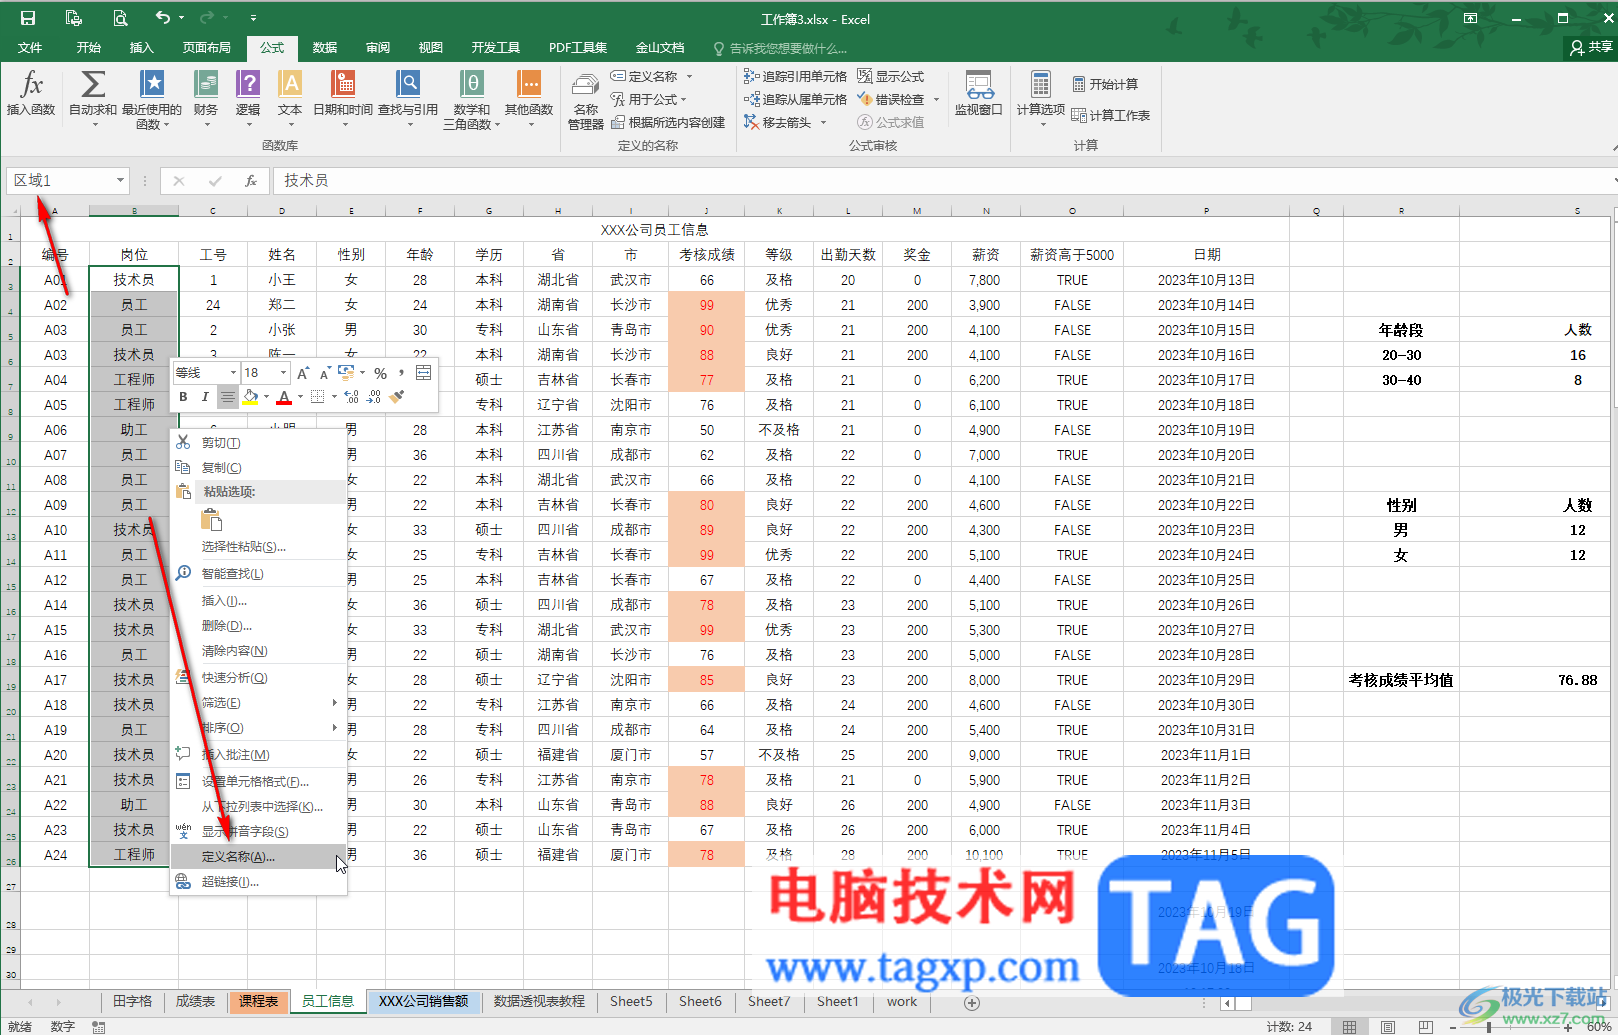Open the Name Manager (名称管理器)

click(586, 100)
